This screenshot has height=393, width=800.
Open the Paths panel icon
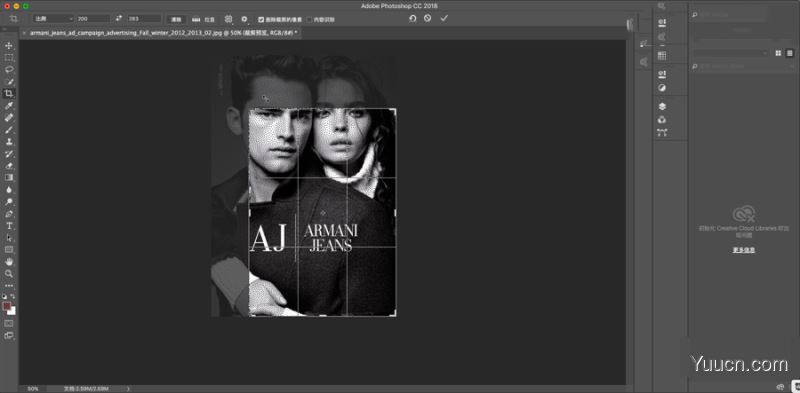[662, 133]
